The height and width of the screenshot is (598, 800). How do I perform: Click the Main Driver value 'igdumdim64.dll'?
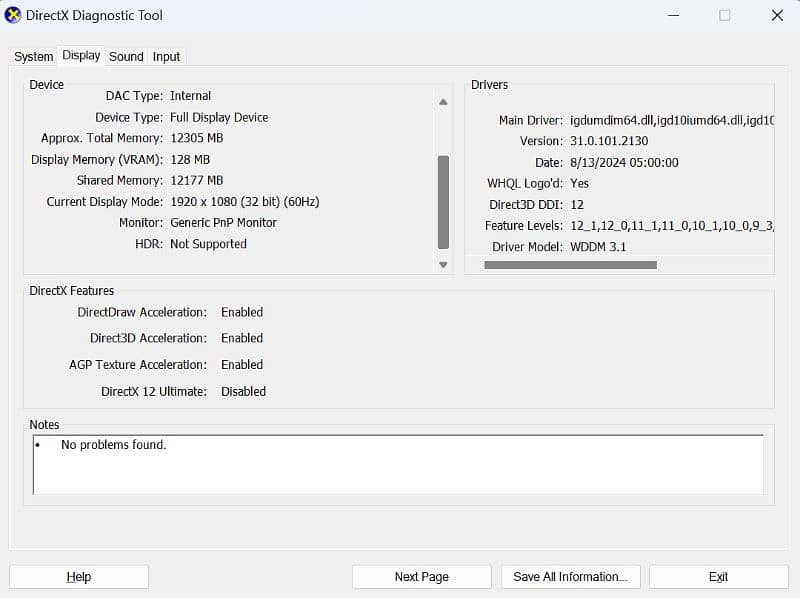612,120
